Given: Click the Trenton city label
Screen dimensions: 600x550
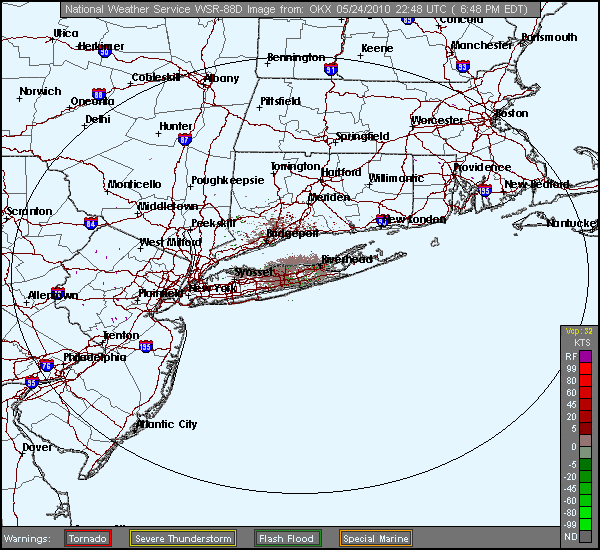Looking at the screenshot, I should click(x=121, y=335).
